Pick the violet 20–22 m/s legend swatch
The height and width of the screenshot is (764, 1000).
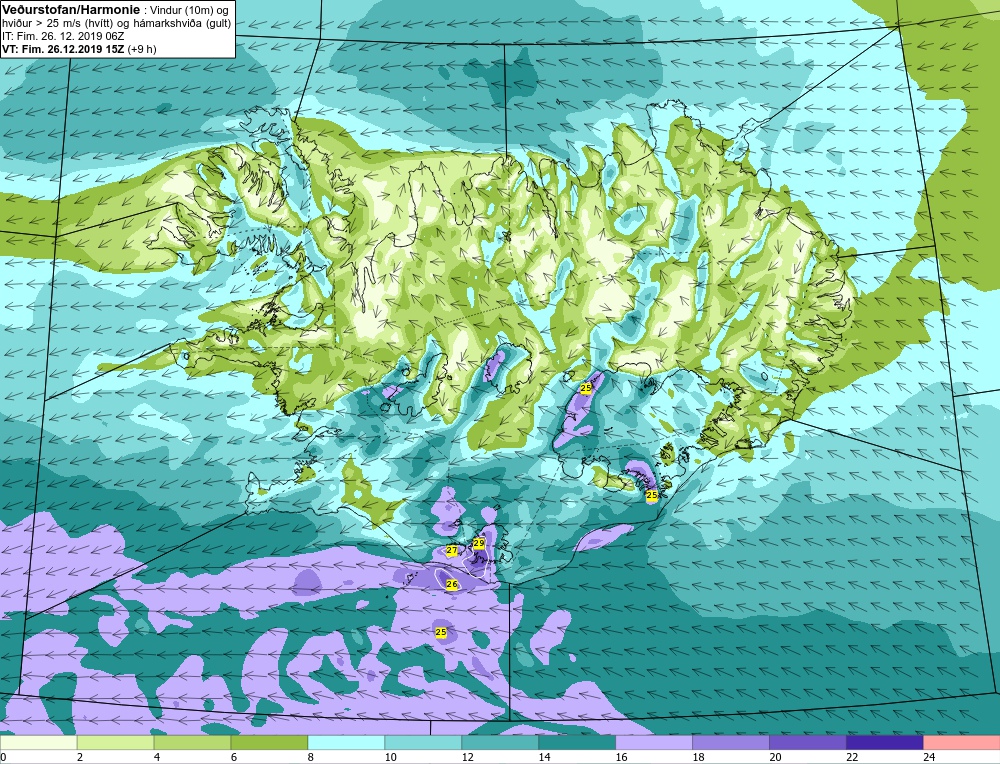(807, 743)
